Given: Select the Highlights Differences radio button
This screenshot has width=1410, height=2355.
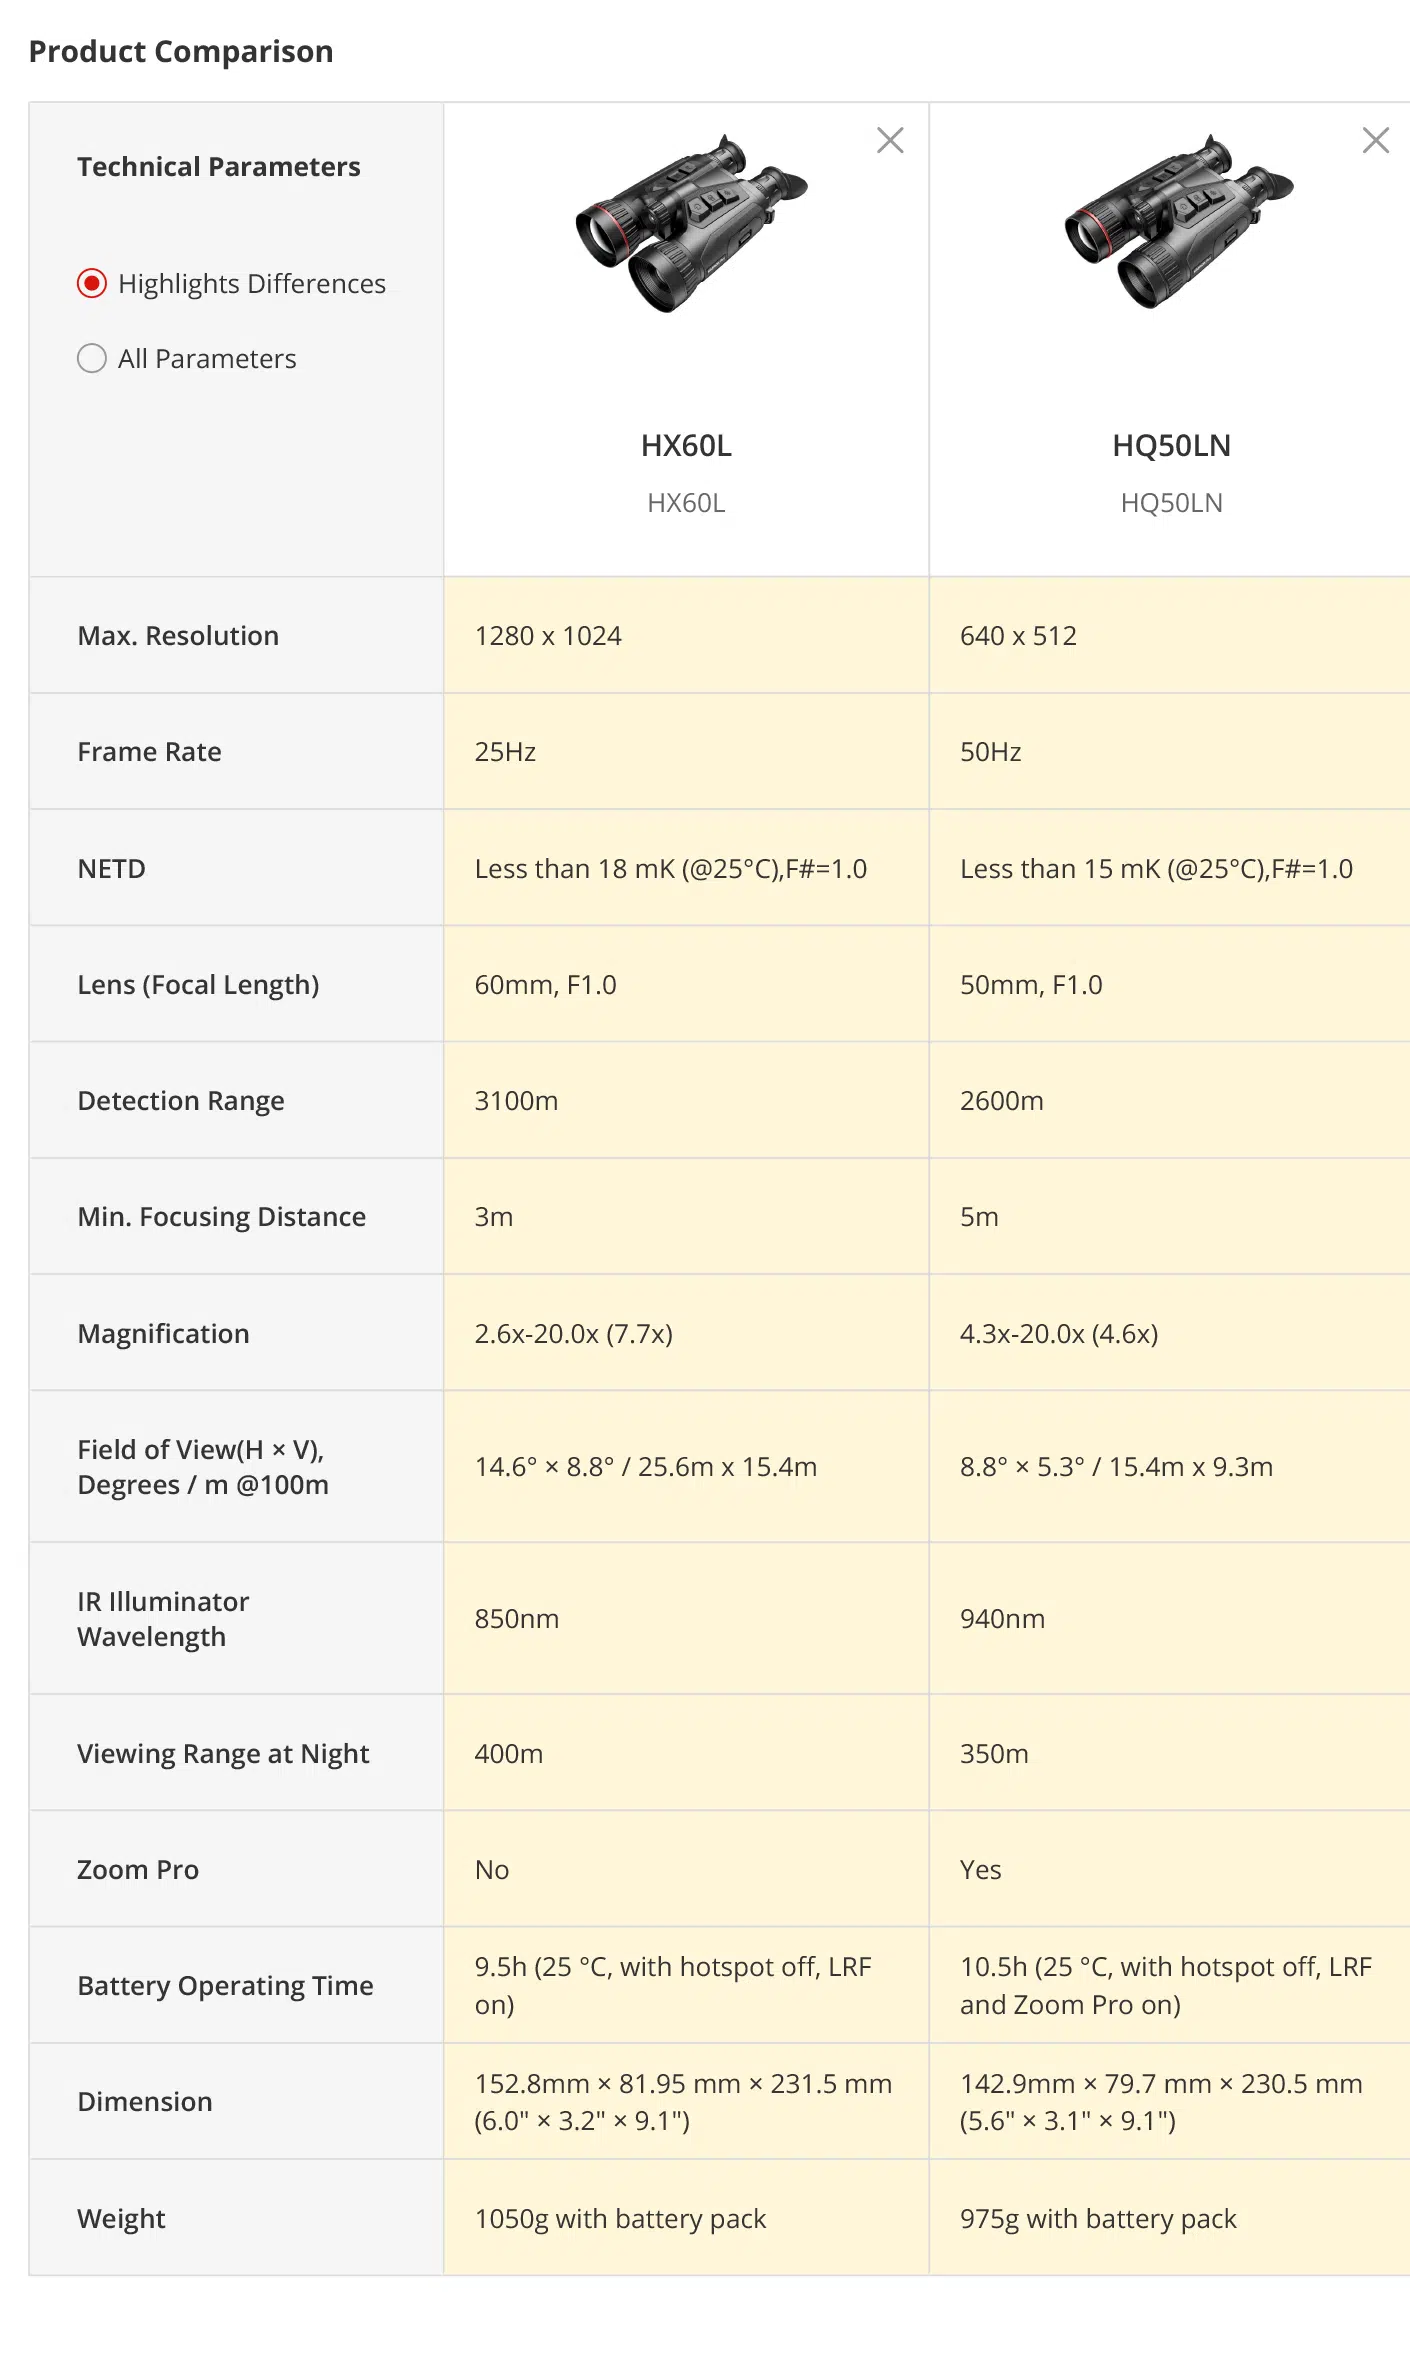Looking at the screenshot, I should [x=92, y=284].
